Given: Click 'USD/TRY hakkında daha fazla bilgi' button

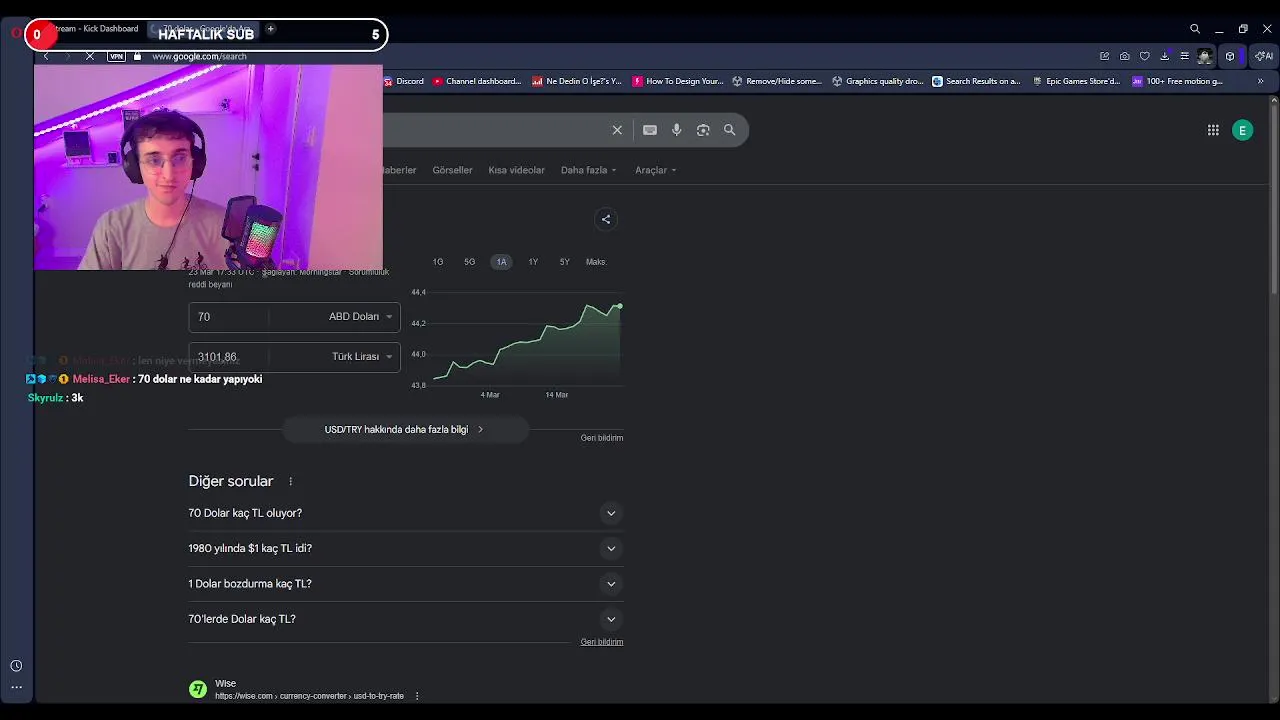Looking at the screenshot, I should tap(405, 429).
